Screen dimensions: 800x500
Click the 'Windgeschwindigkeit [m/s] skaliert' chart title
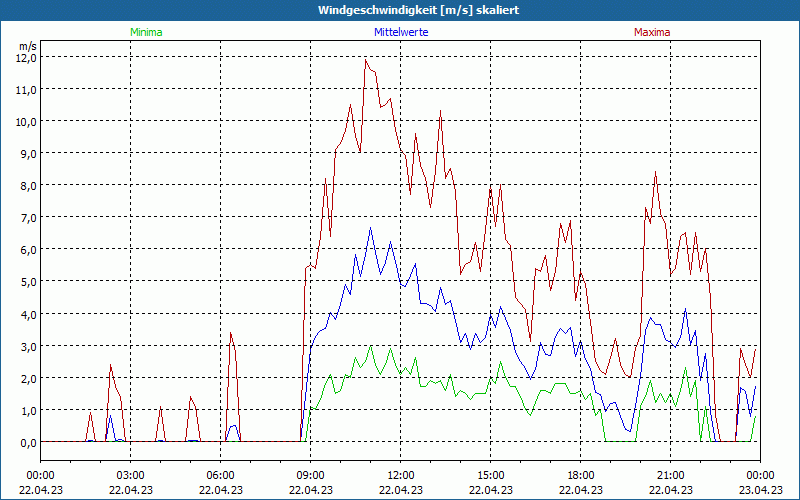418,10
